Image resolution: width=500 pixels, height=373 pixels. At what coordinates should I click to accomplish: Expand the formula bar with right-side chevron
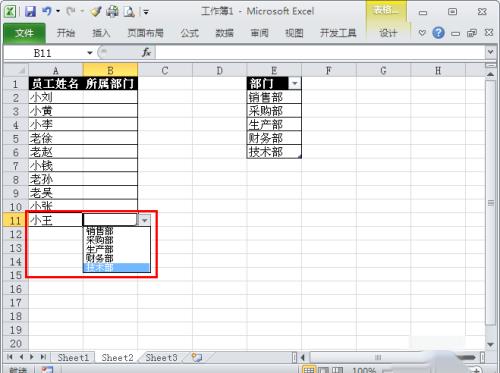pos(490,52)
